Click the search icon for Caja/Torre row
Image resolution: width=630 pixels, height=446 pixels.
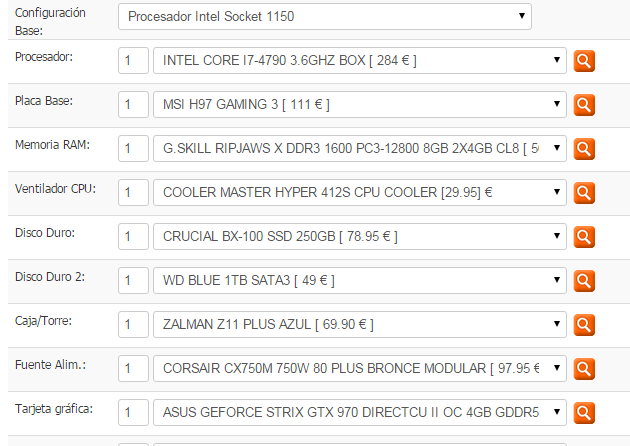(584, 325)
